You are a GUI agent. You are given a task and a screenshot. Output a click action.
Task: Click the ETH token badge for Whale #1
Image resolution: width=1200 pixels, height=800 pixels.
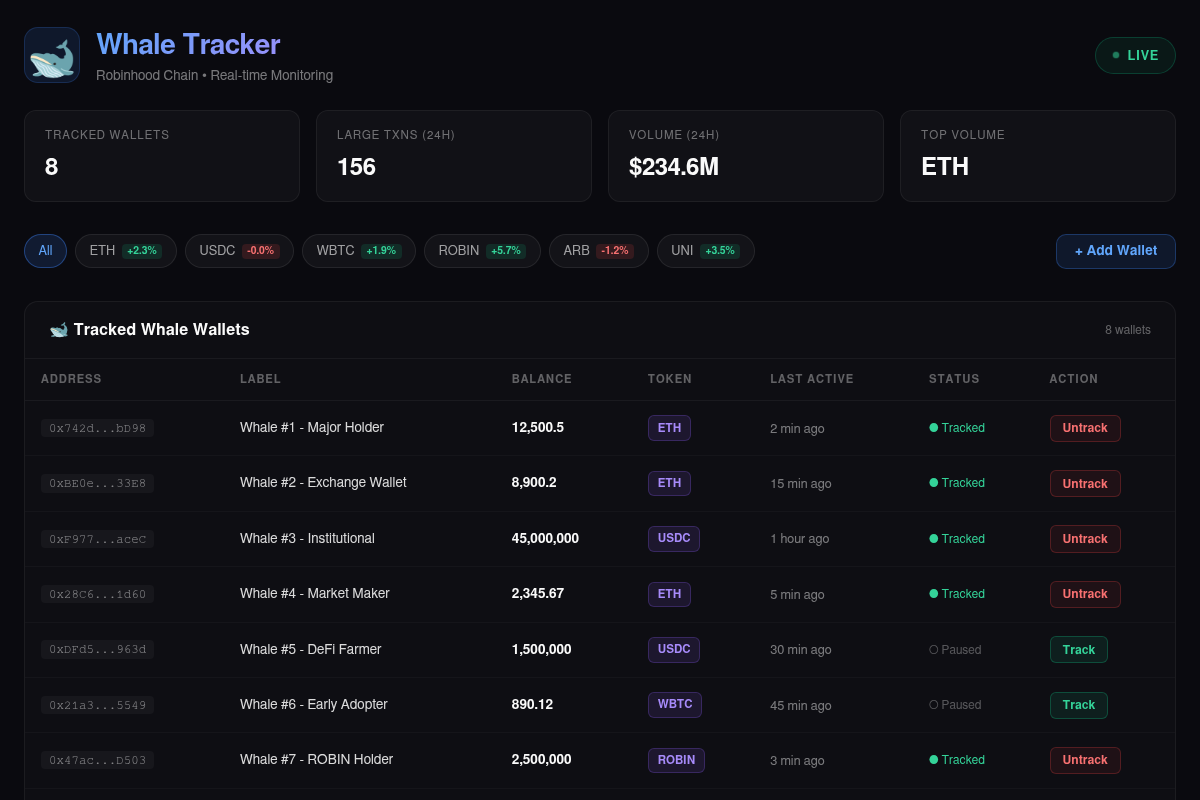coord(669,428)
